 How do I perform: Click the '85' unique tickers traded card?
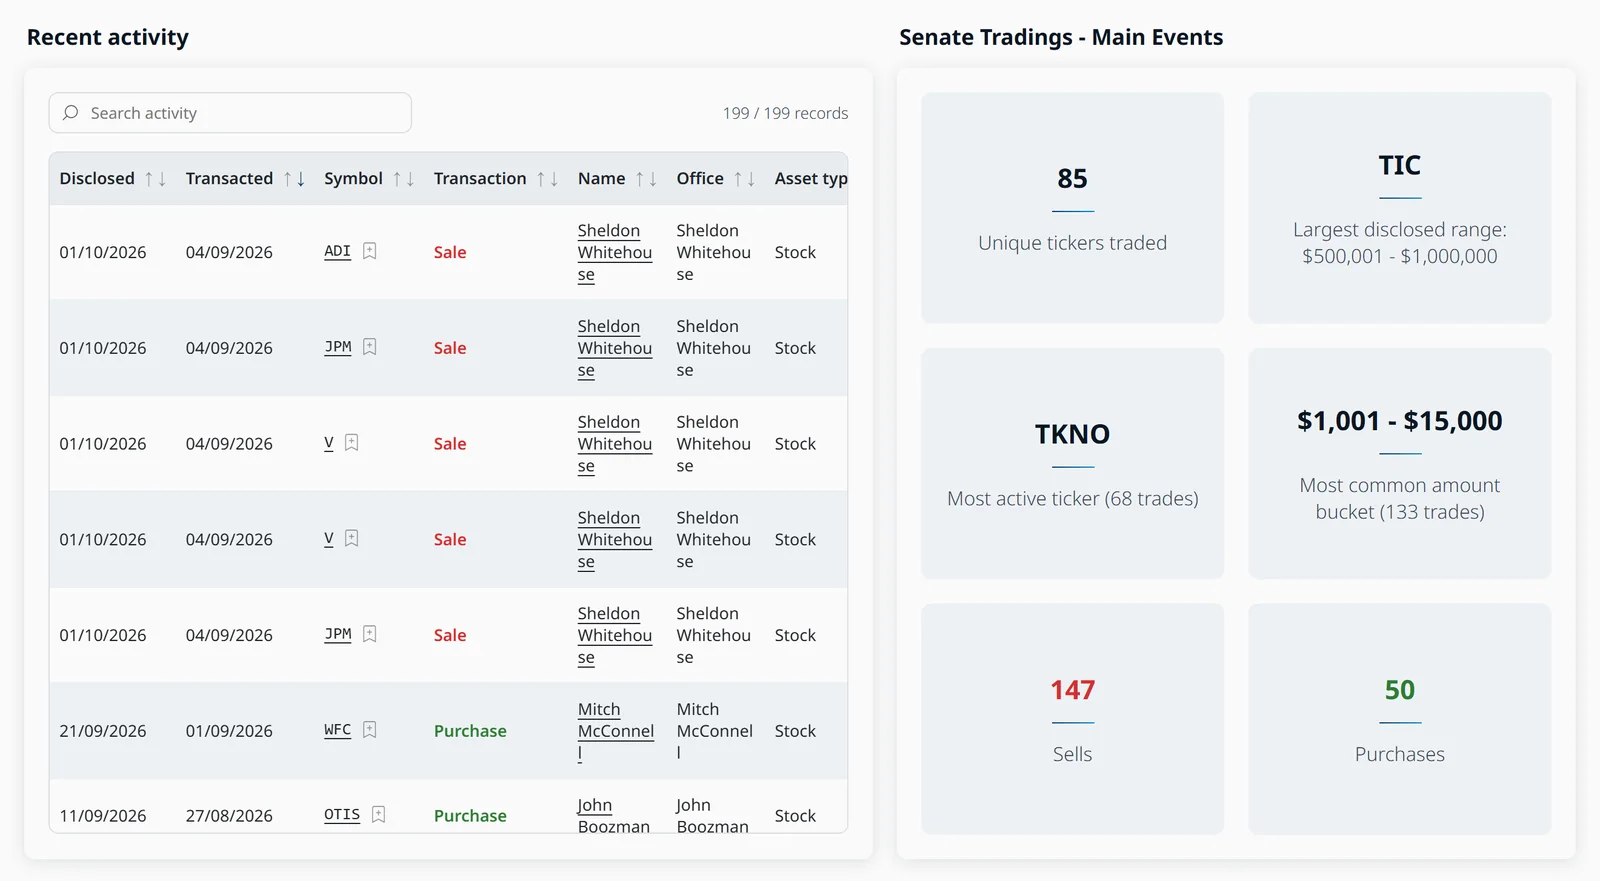click(x=1073, y=208)
